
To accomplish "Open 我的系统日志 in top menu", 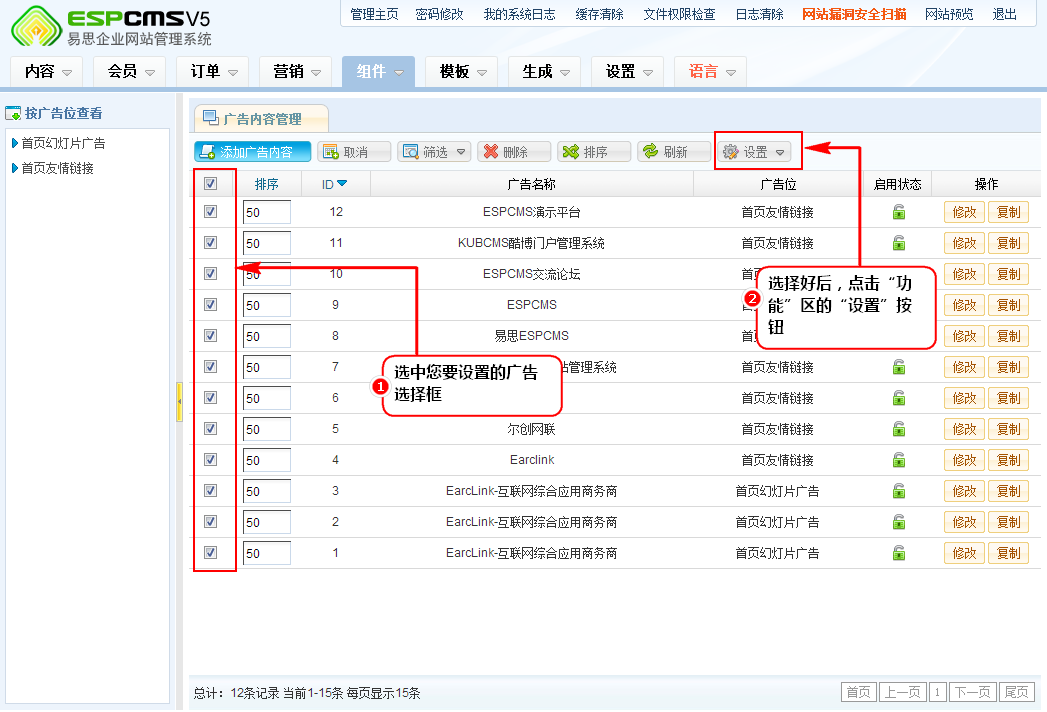I will [519, 14].
